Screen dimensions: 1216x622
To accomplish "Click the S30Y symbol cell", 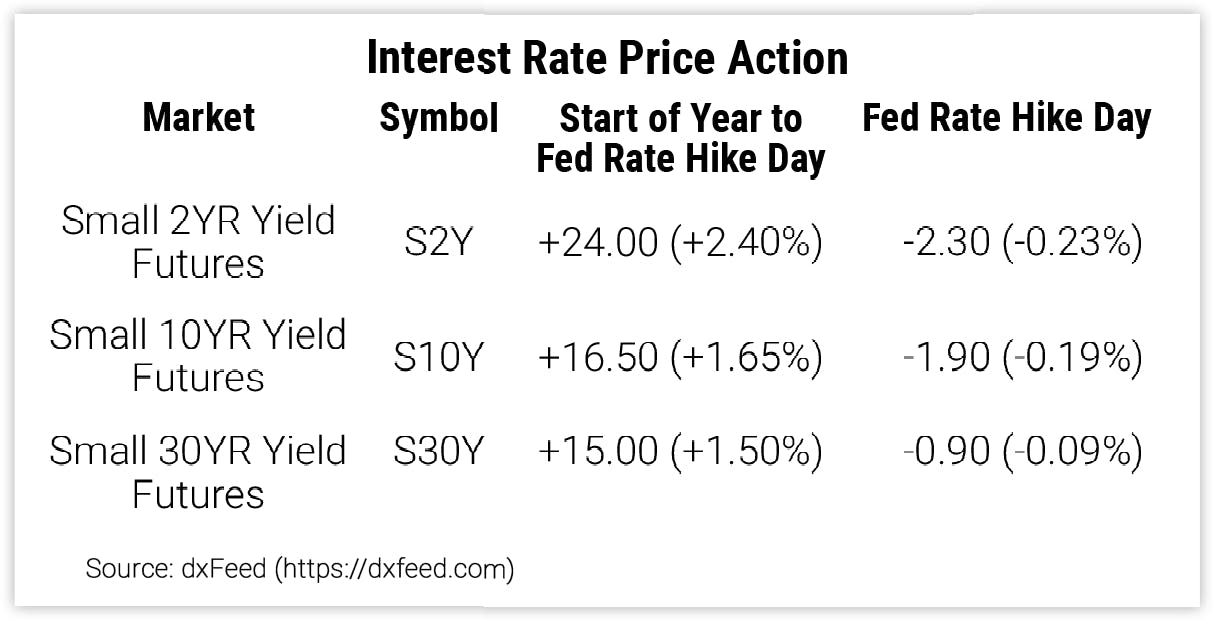I will pyautogui.click(x=438, y=452).
